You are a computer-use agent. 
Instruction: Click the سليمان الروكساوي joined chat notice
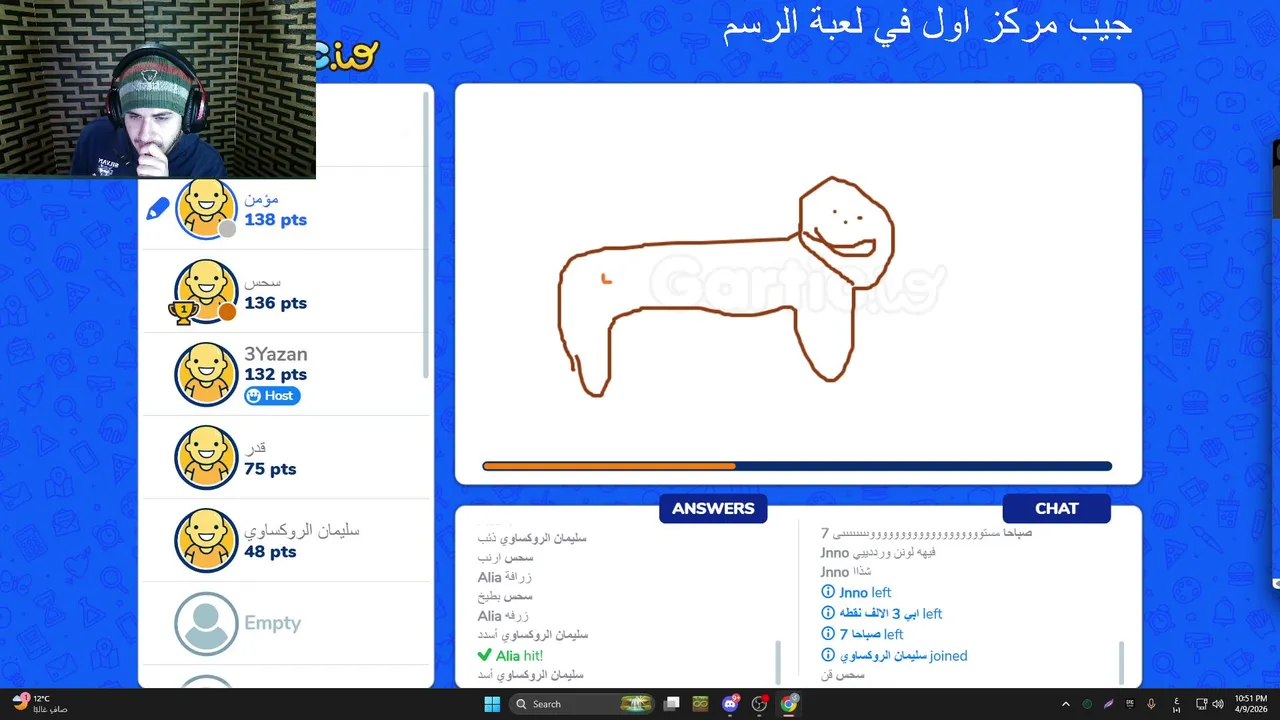point(894,655)
